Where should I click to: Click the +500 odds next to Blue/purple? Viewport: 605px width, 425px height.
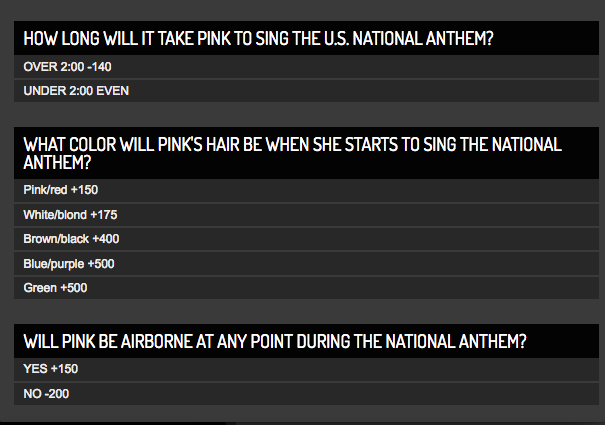[101, 264]
